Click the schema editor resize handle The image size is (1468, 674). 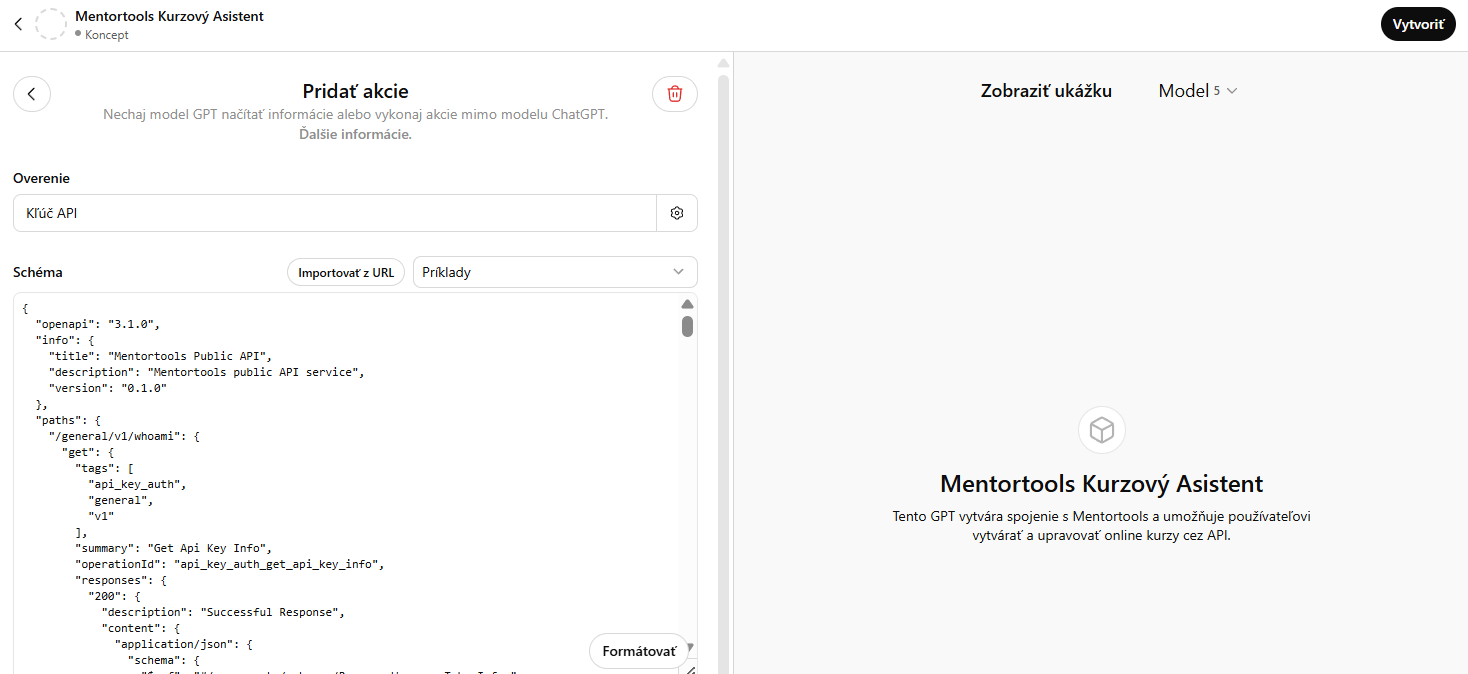[689, 669]
